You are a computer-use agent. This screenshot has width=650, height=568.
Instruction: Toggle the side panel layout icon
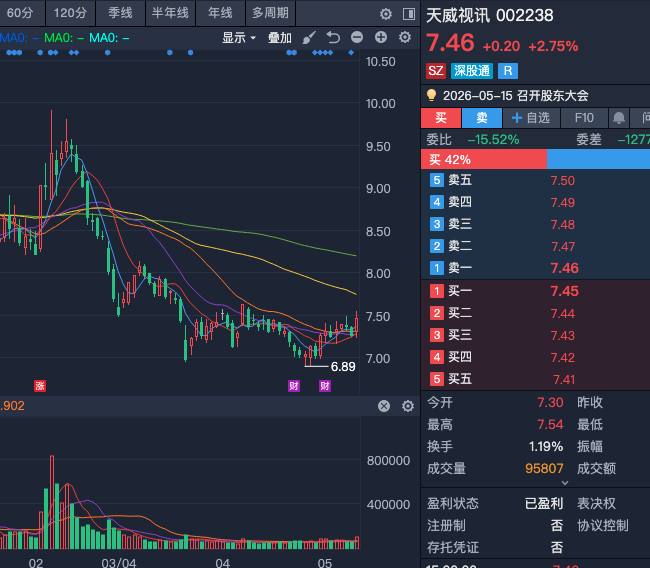[409, 14]
